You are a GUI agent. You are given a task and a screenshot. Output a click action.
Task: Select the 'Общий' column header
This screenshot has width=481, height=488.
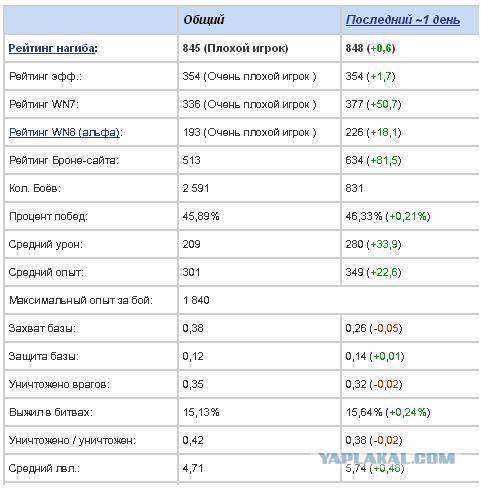pyautogui.click(x=204, y=20)
